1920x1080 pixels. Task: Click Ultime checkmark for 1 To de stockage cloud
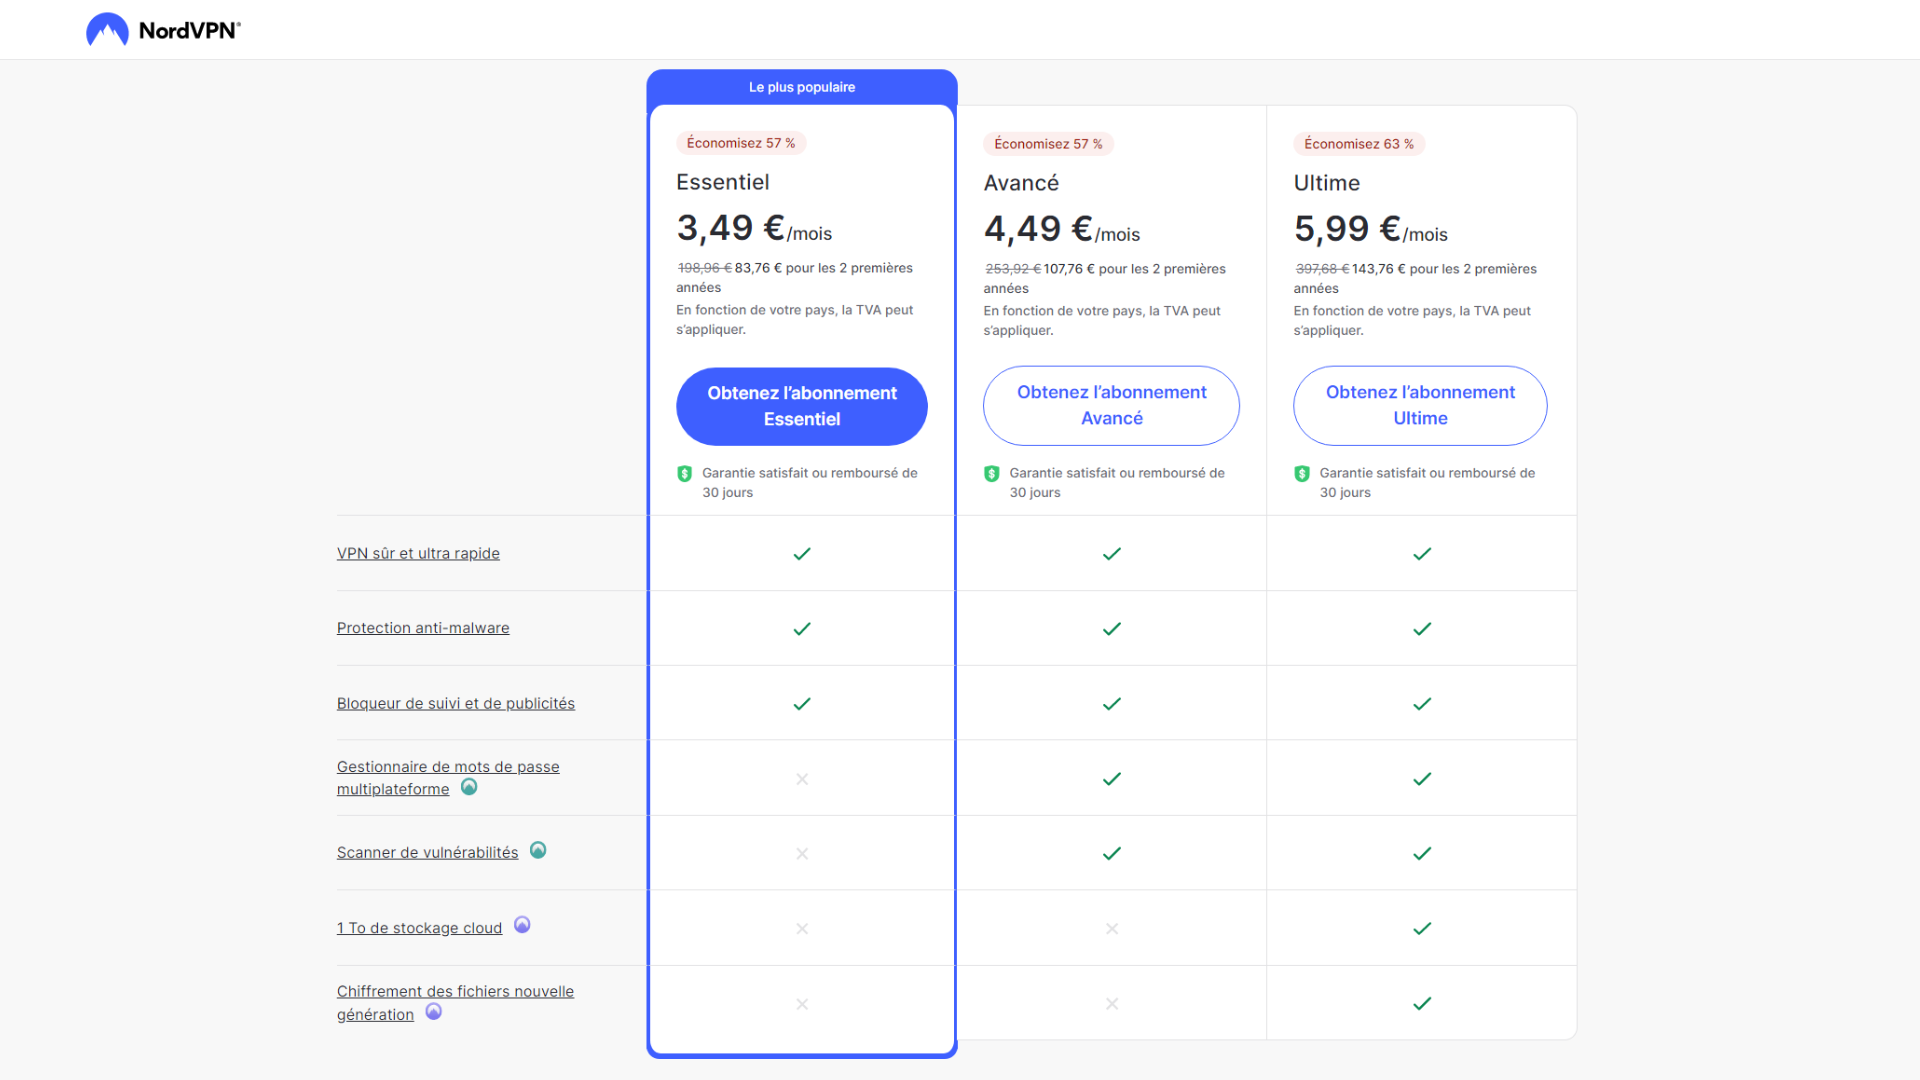pyautogui.click(x=1422, y=929)
